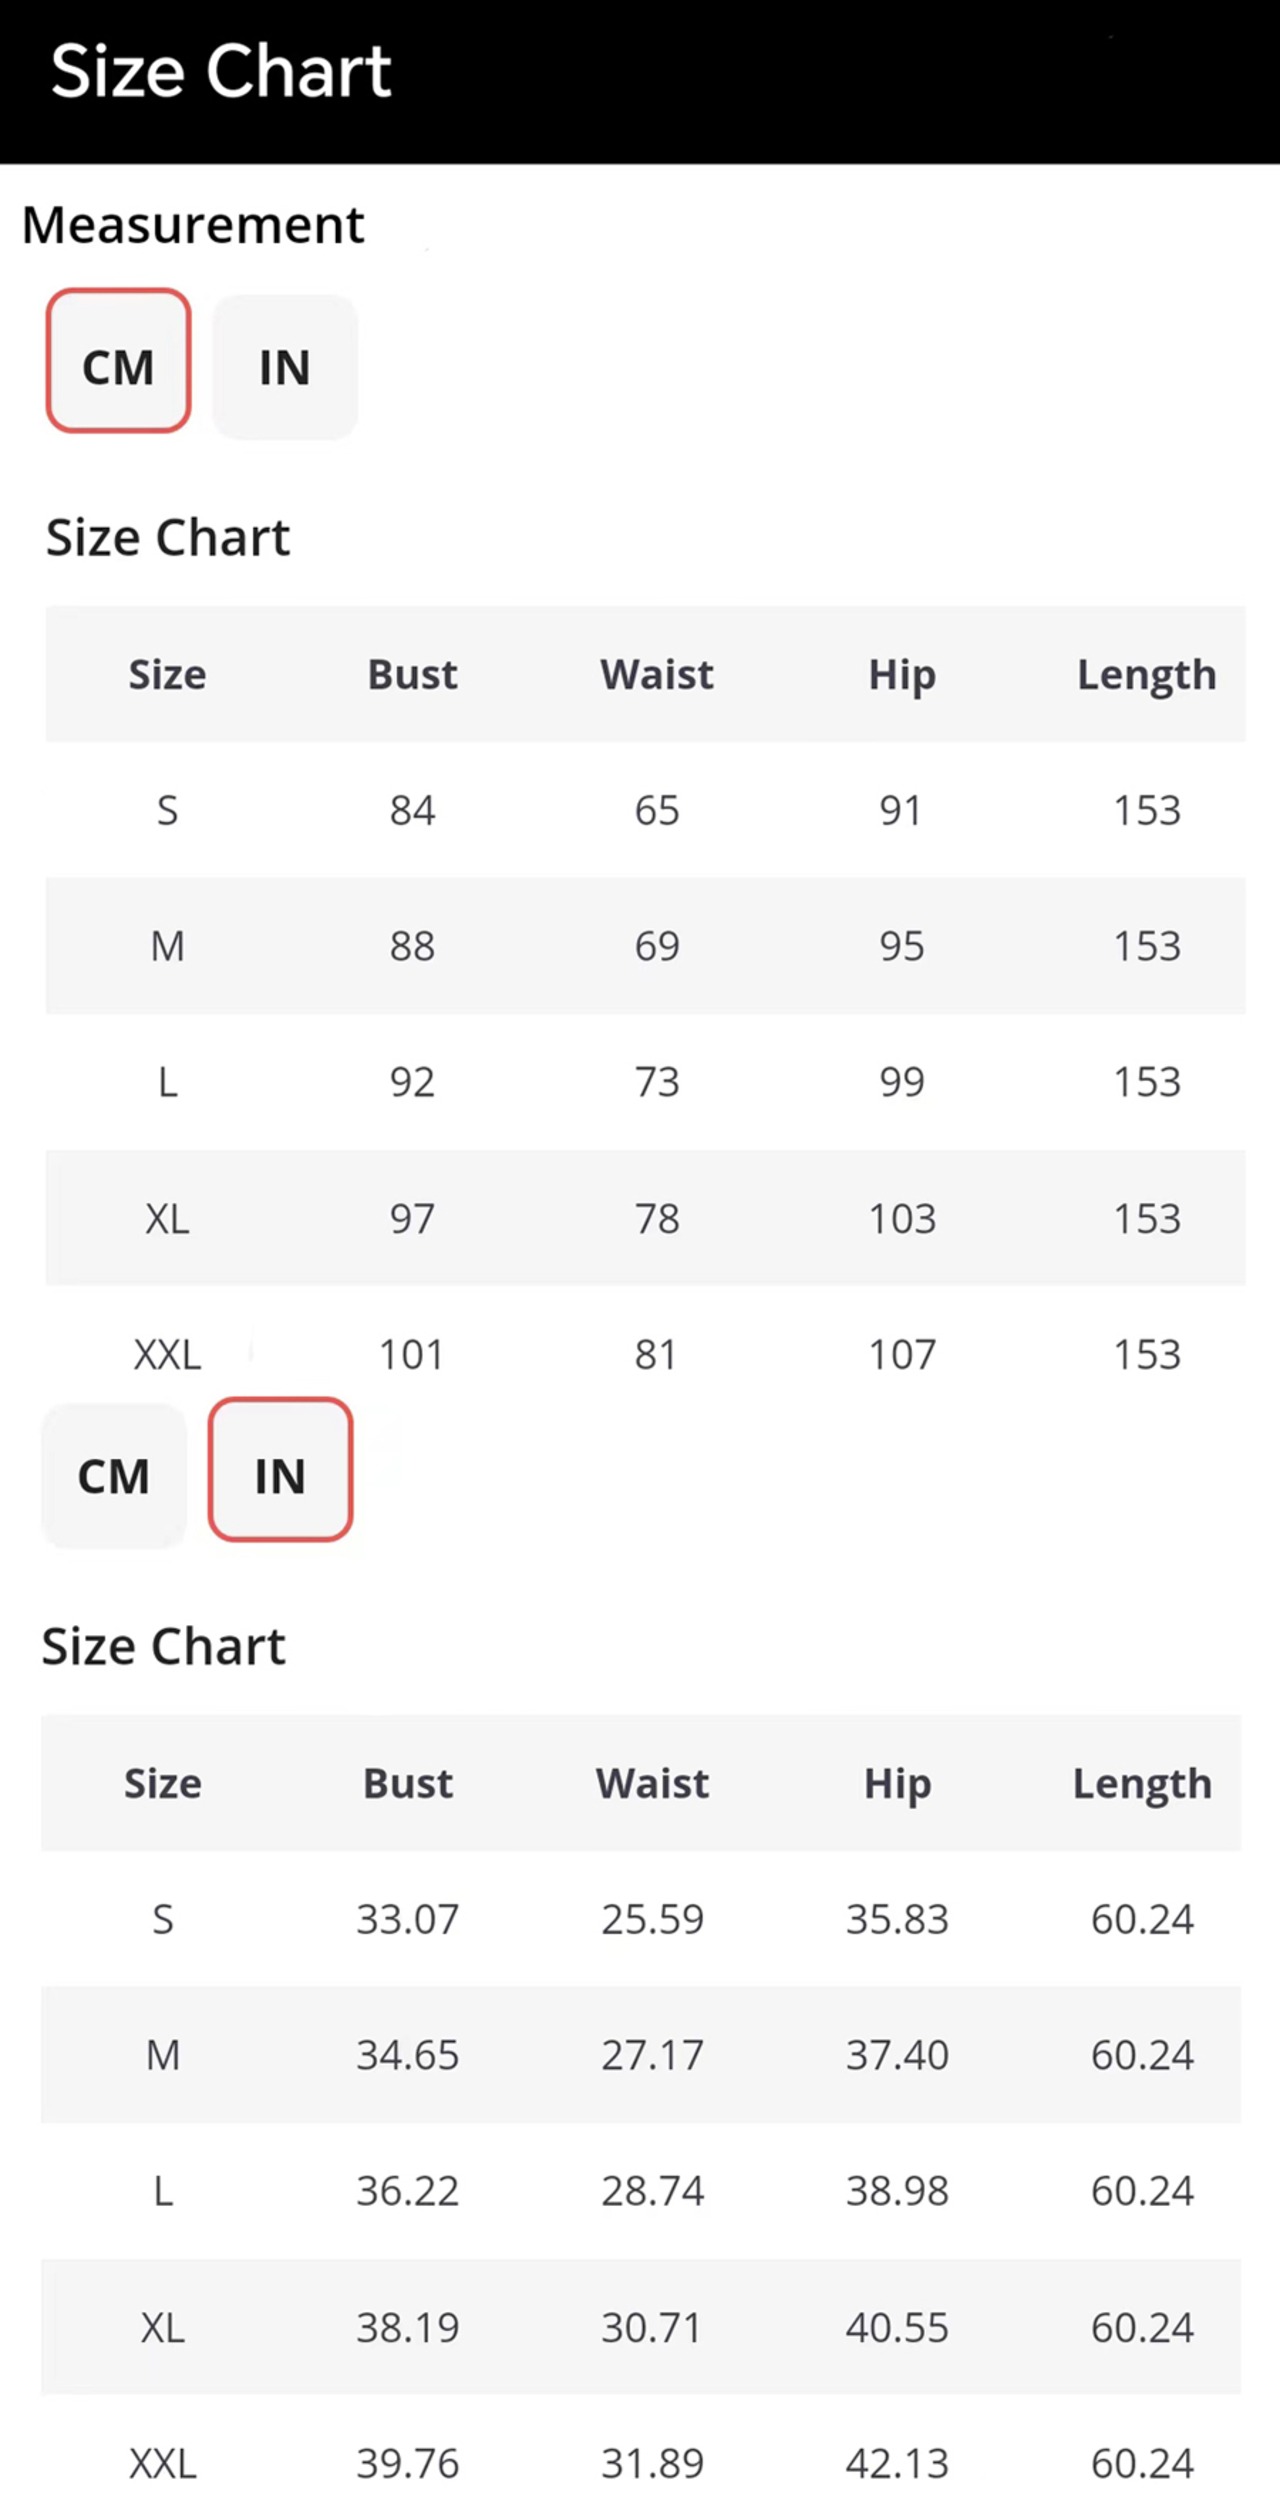Click the XXL bust measurement 101
This screenshot has height=2510, width=1280.
point(411,1355)
